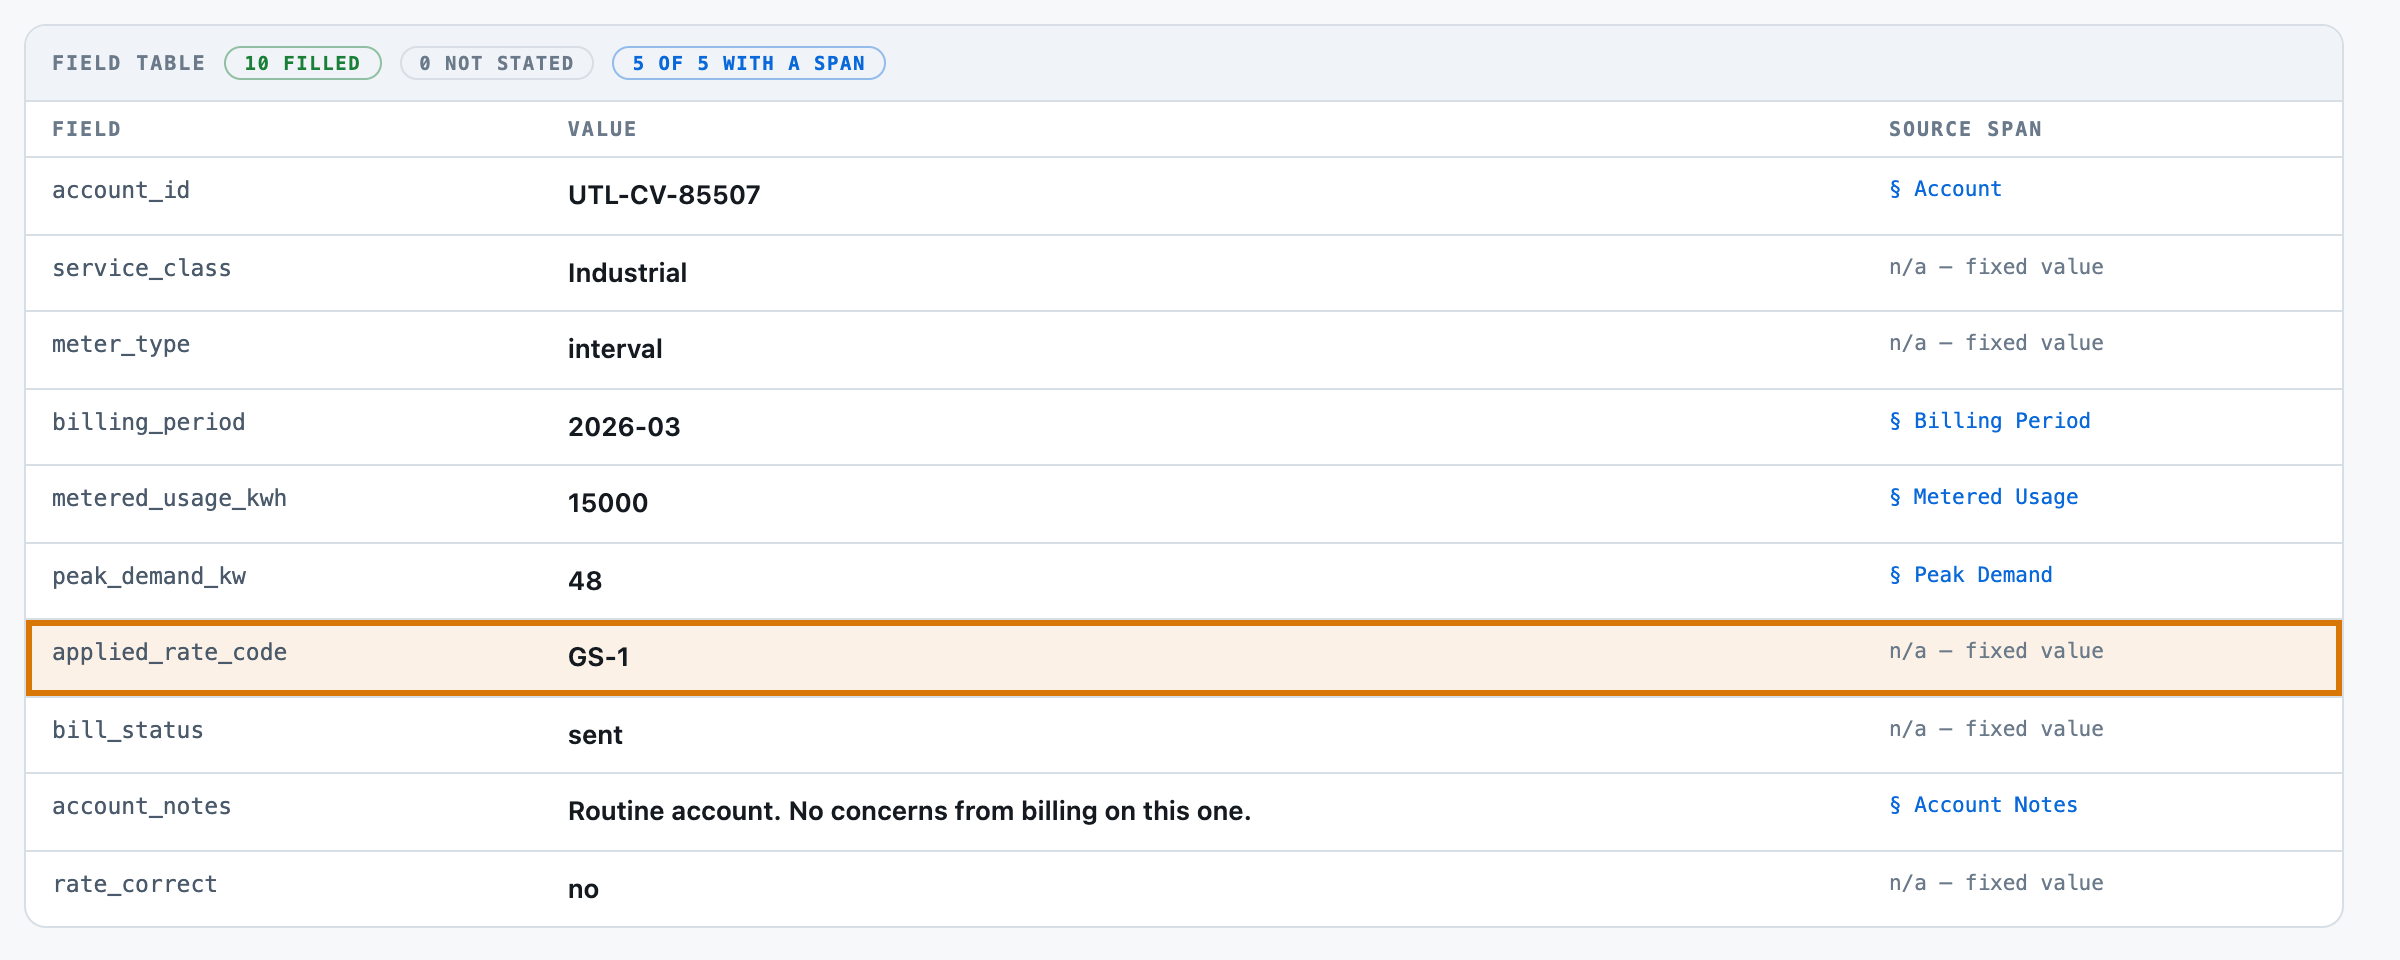Click the bill_status sent value

(595, 735)
